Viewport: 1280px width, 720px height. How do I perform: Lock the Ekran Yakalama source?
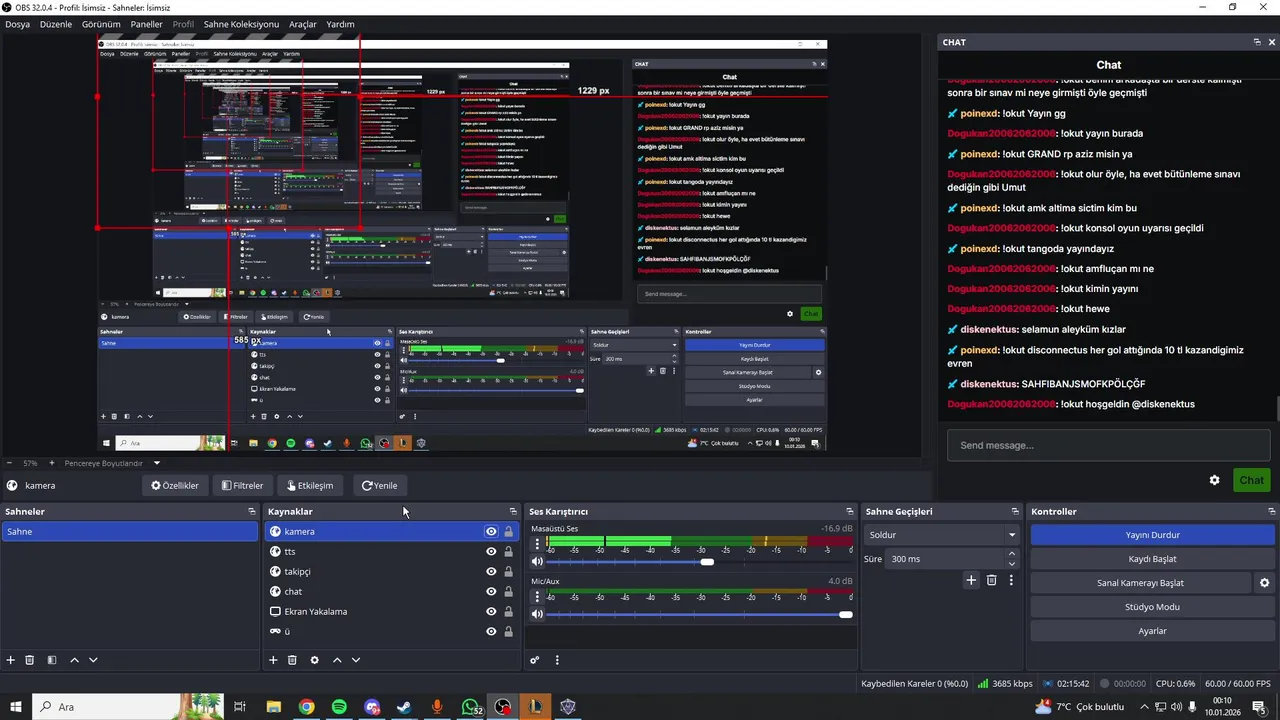point(509,612)
